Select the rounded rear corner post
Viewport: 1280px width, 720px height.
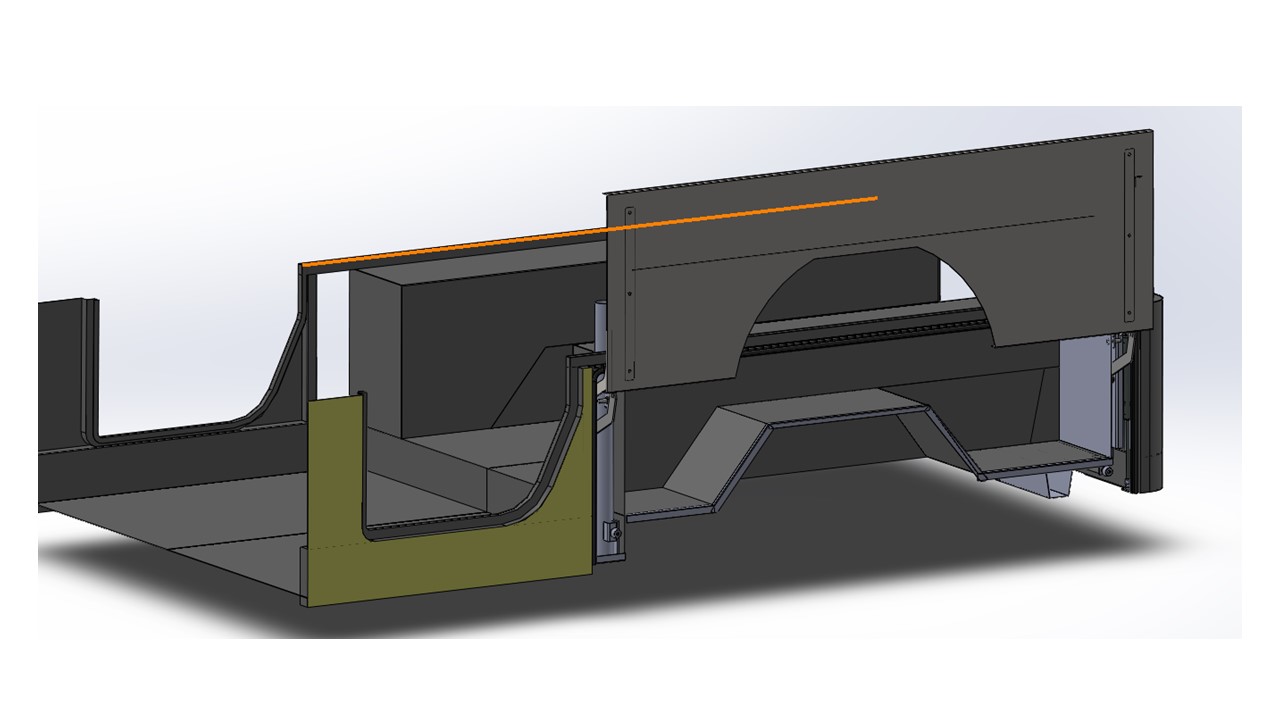[x=1148, y=400]
